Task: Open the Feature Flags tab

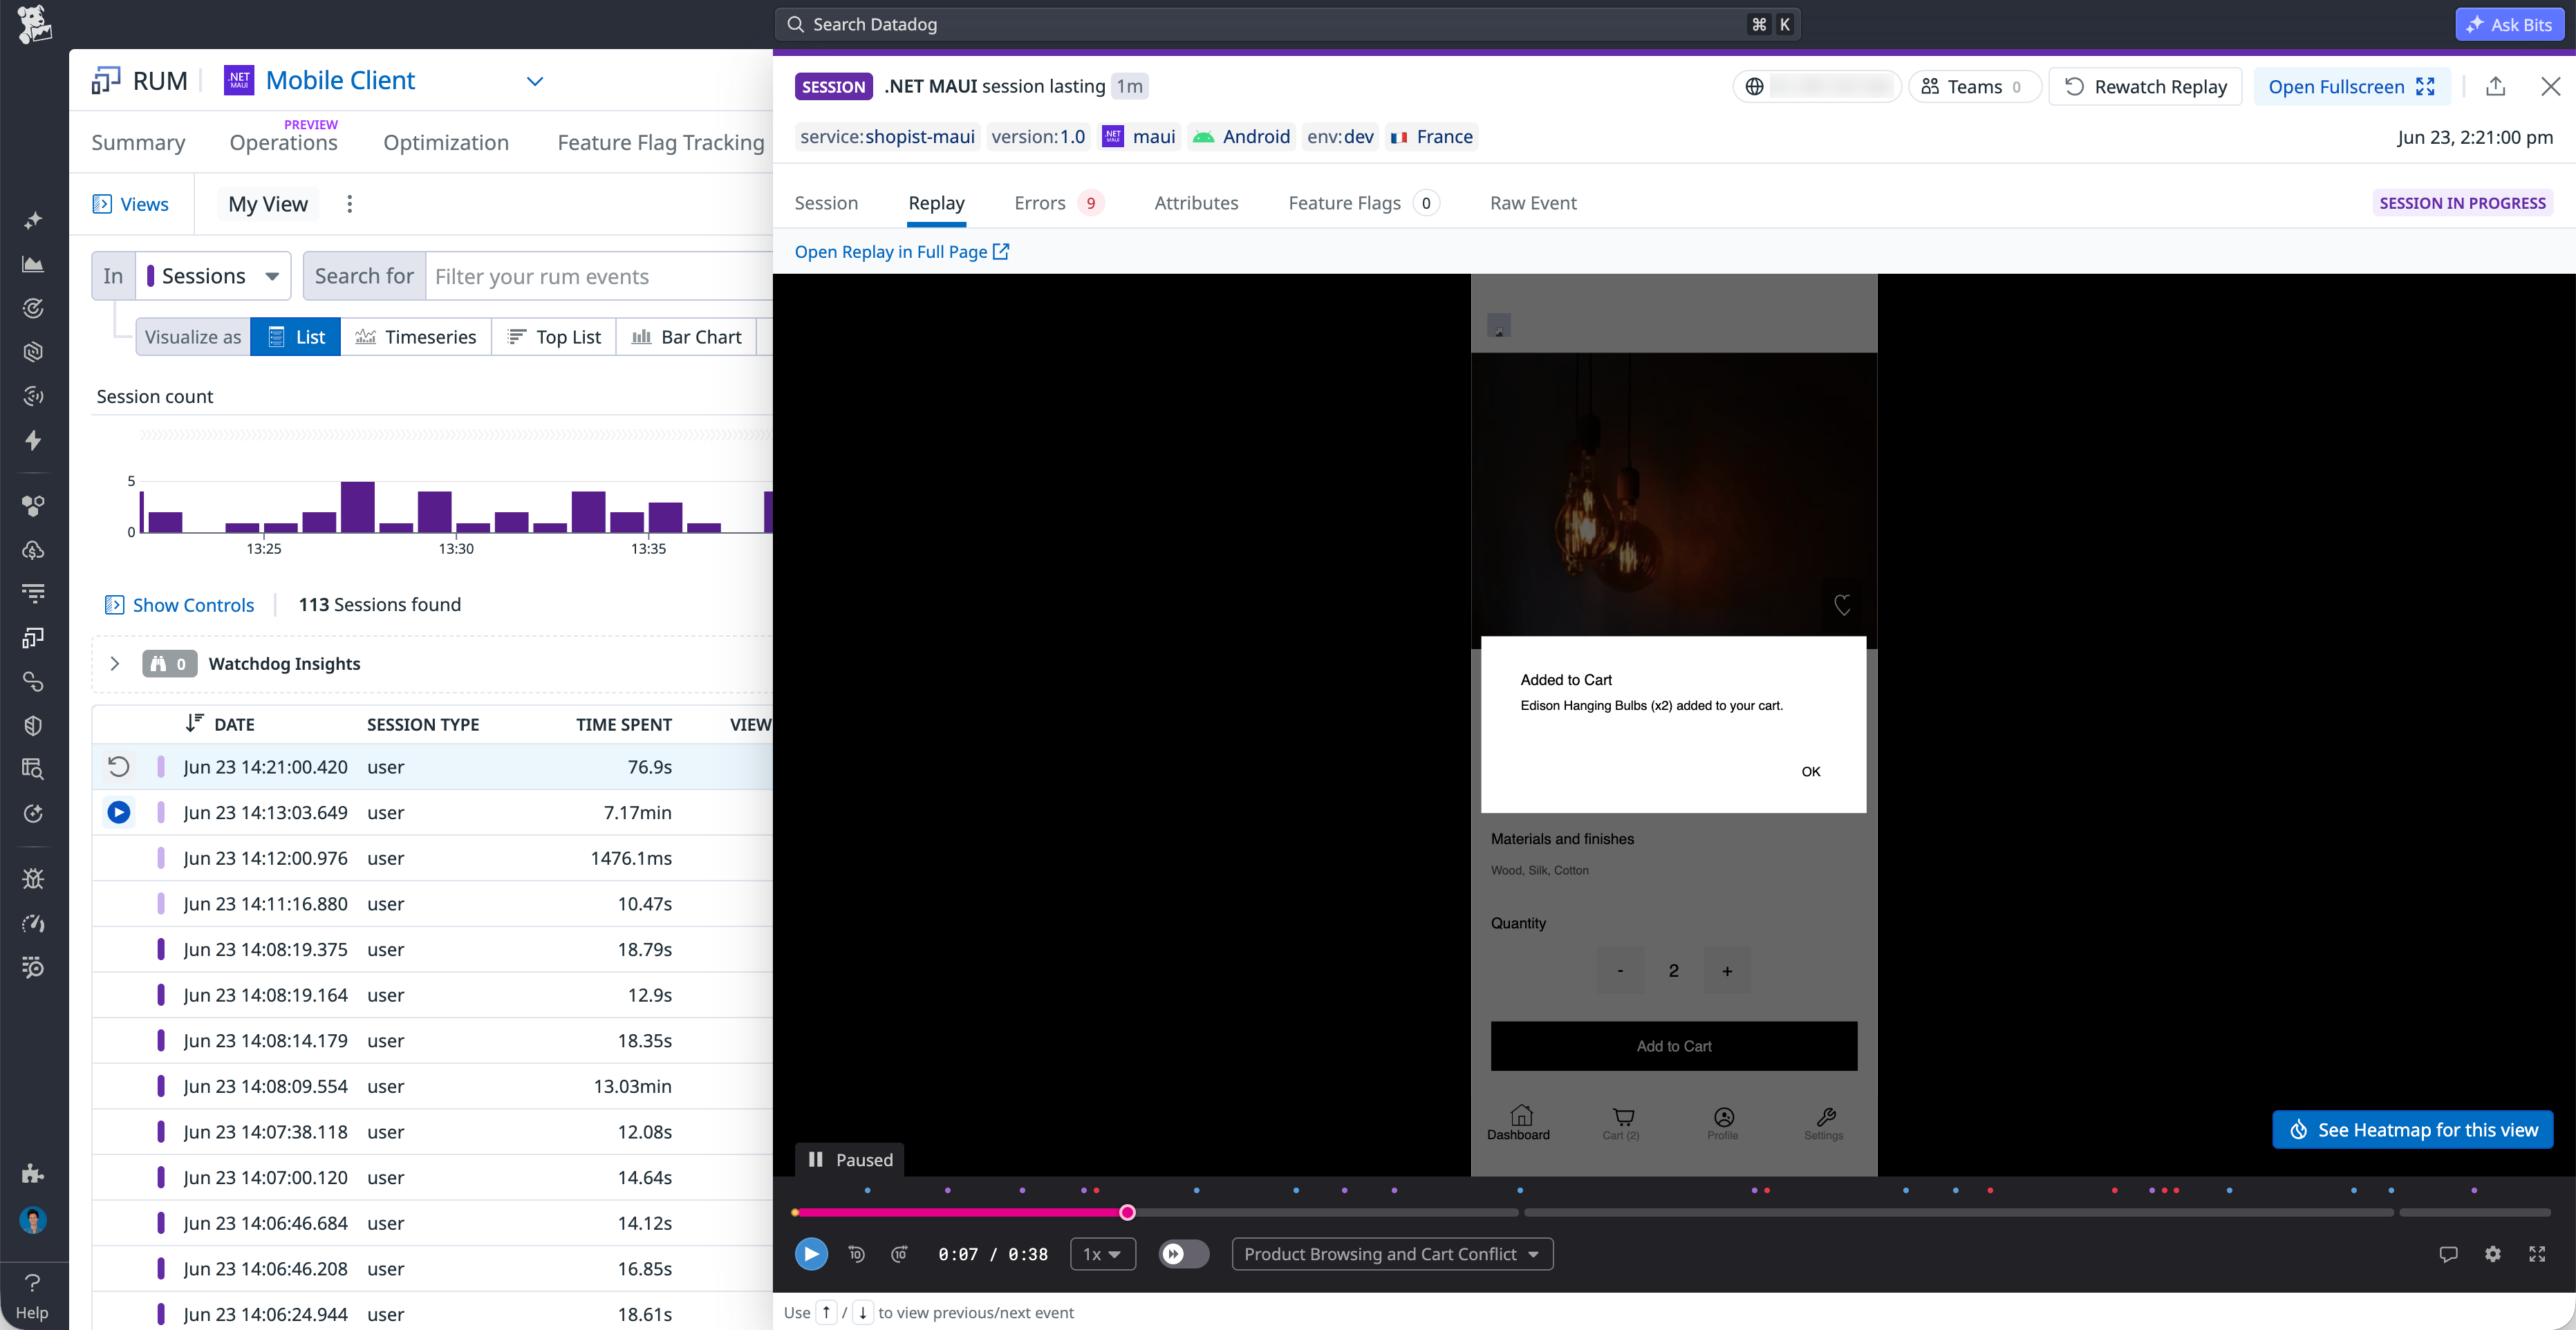Action: tap(1363, 203)
